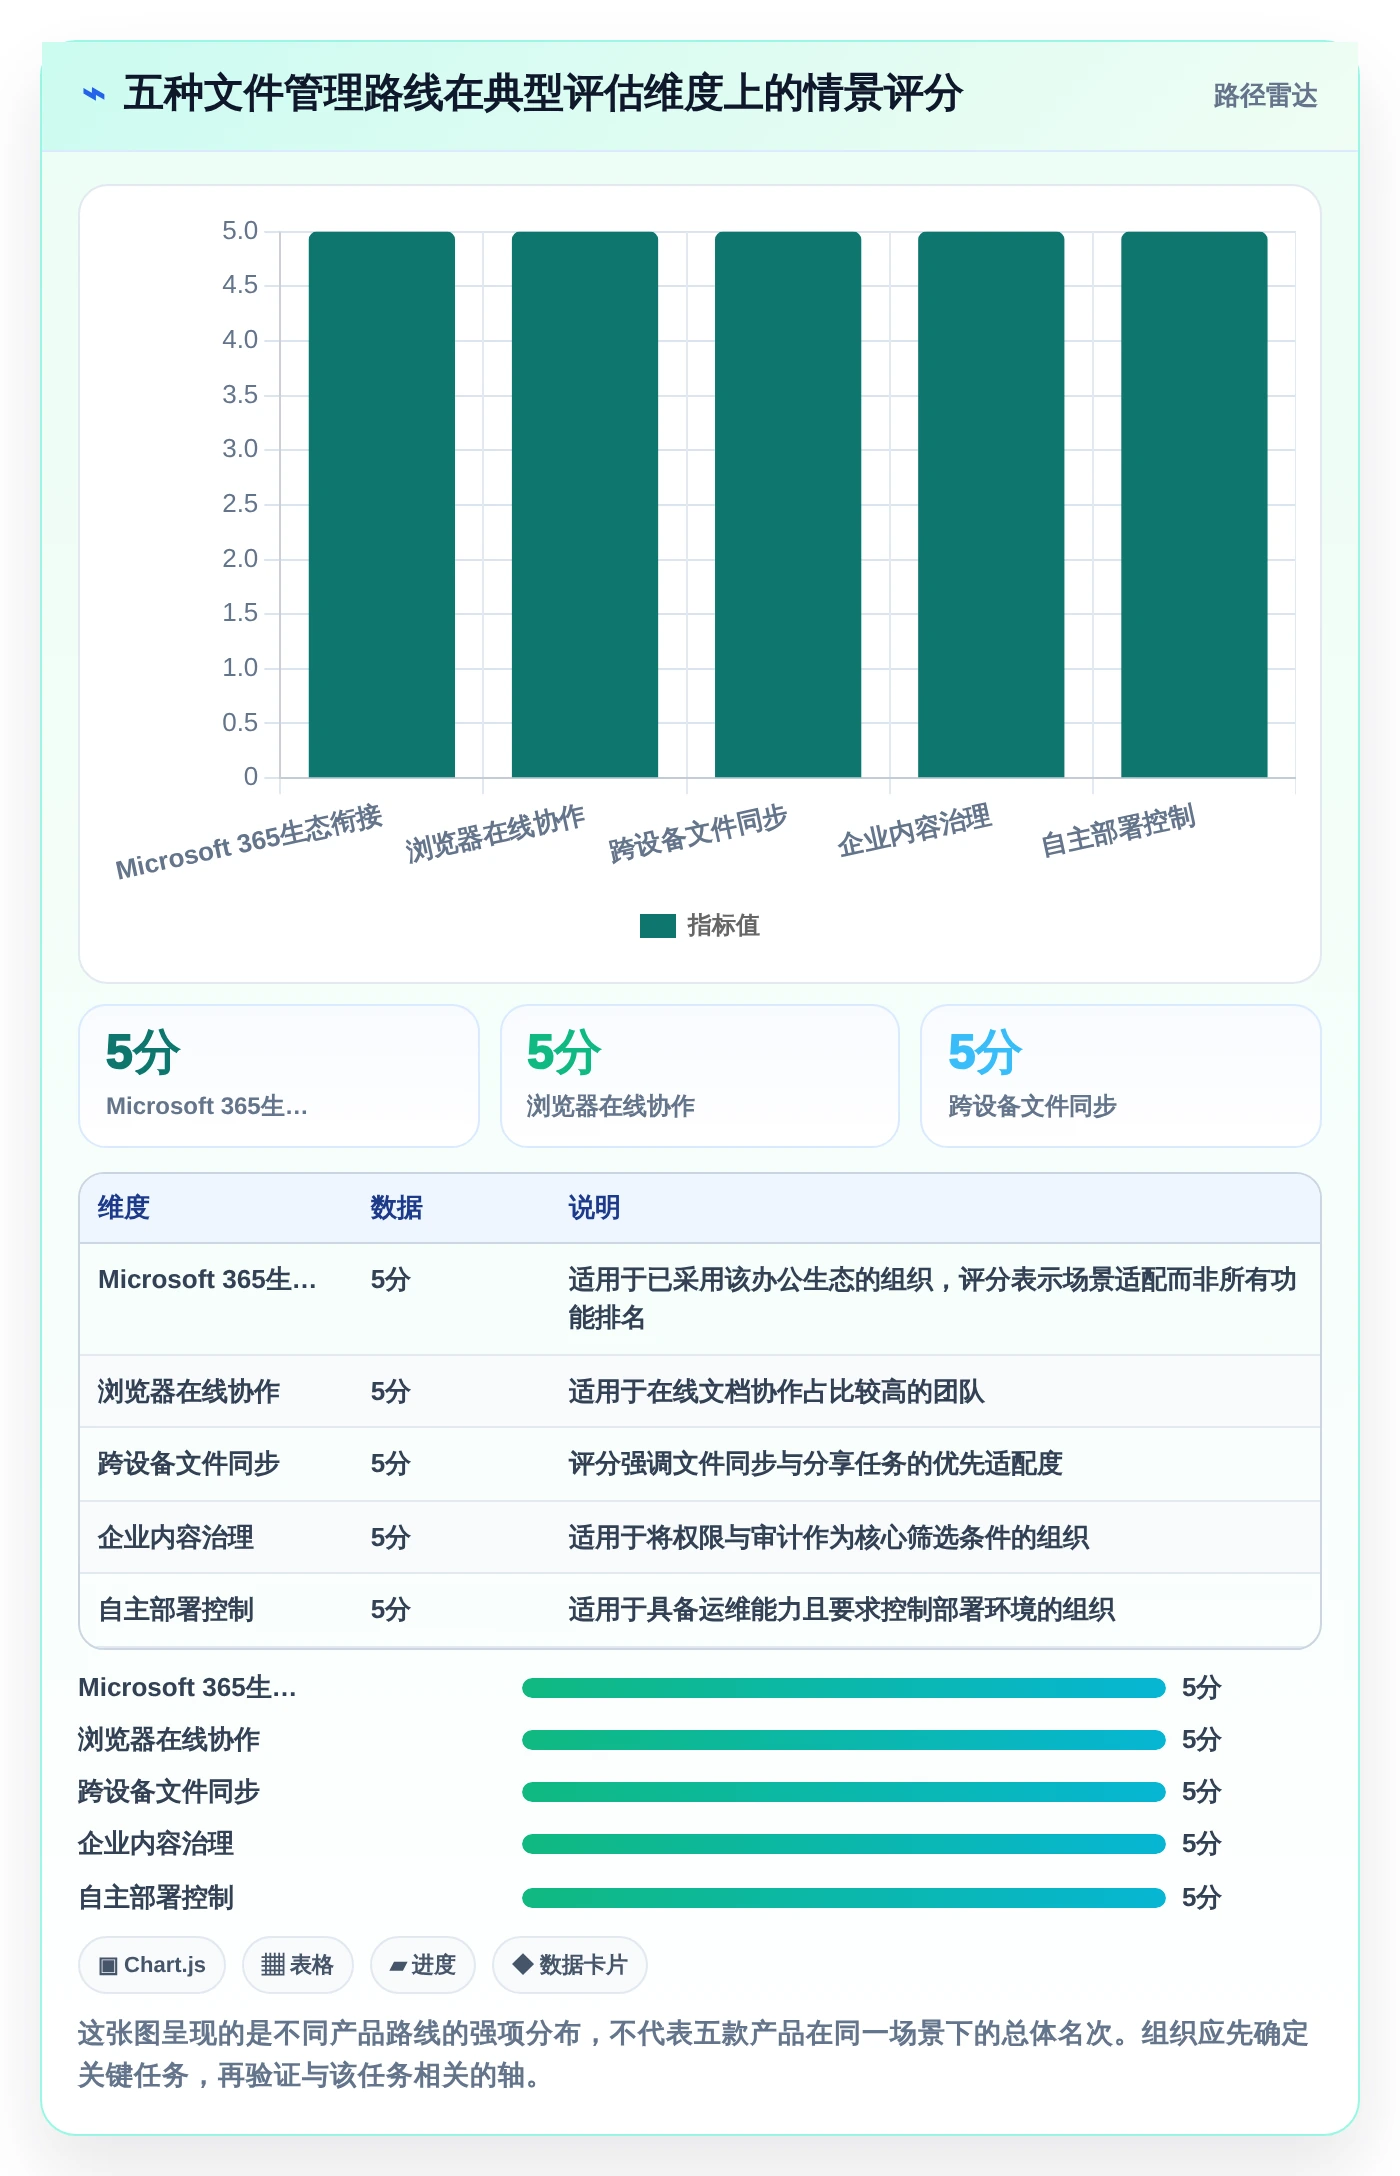This screenshot has height=2176, width=1400.
Task: Click the 浏览器在线协作 x-axis label
Action: pyautogui.click(x=495, y=833)
